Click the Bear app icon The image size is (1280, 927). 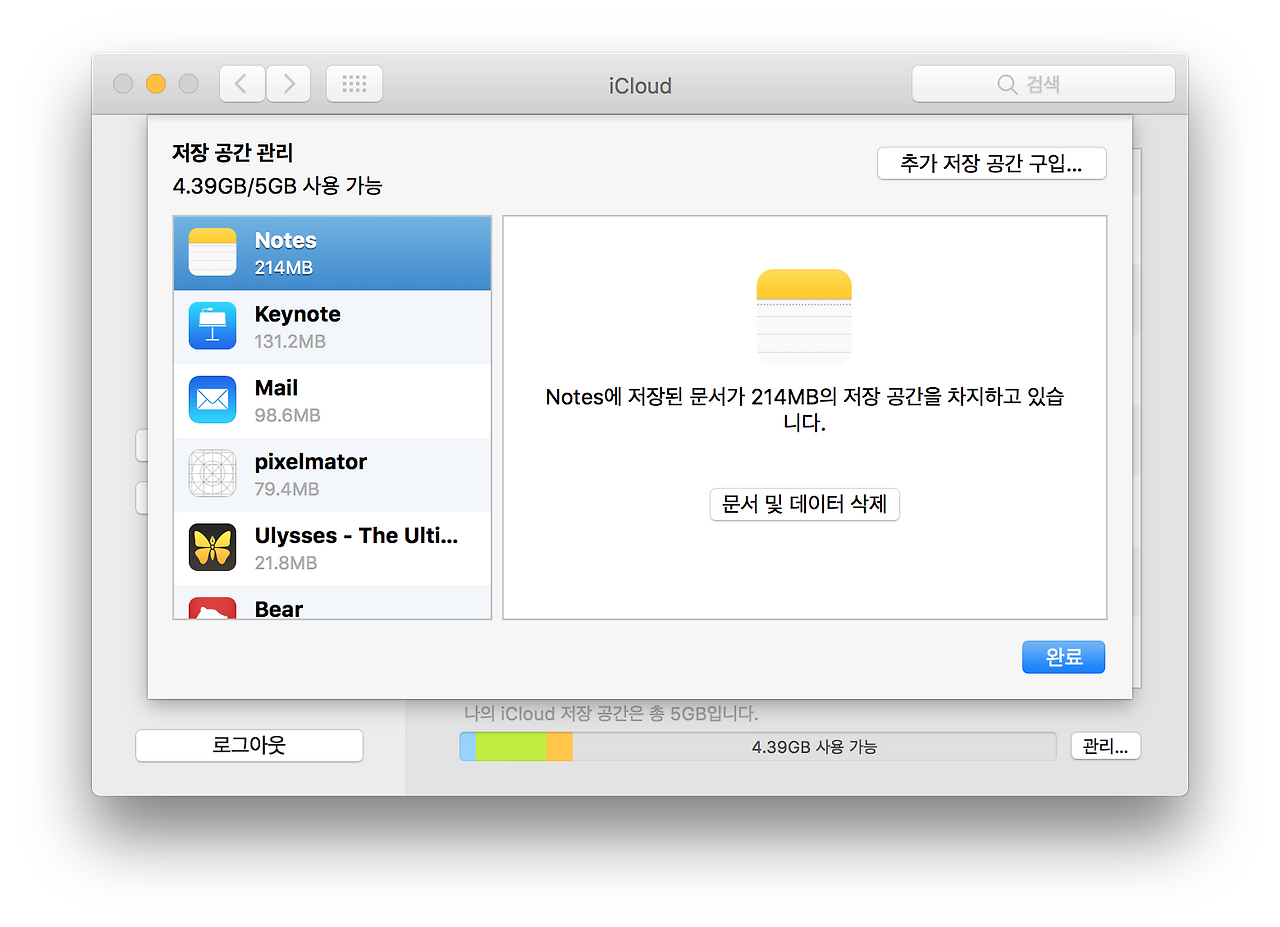212,608
